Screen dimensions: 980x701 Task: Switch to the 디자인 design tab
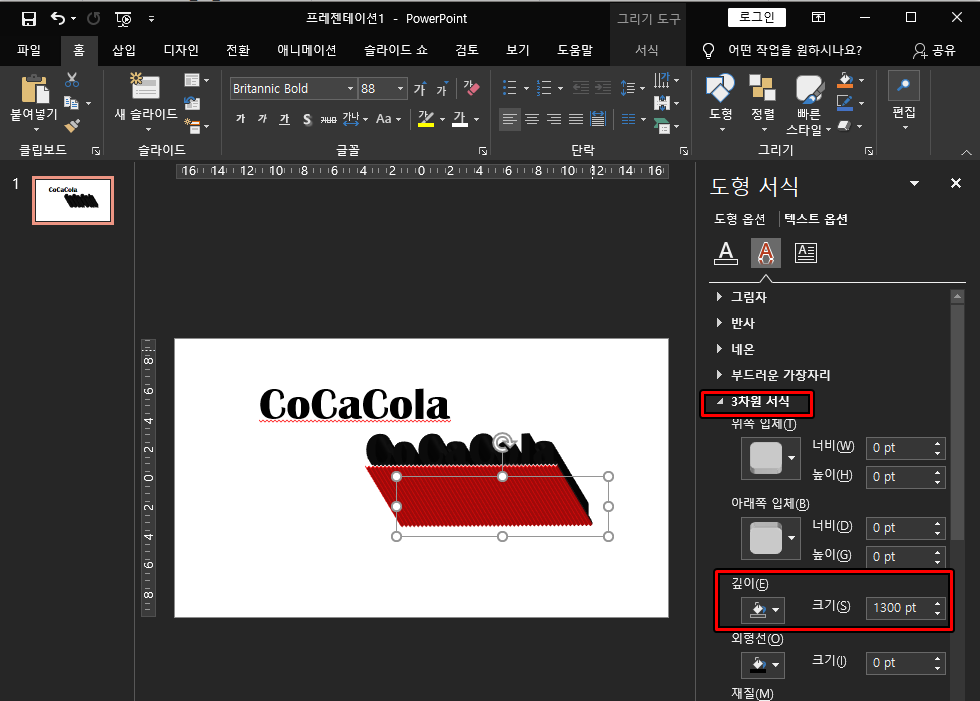click(x=181, y=50)
